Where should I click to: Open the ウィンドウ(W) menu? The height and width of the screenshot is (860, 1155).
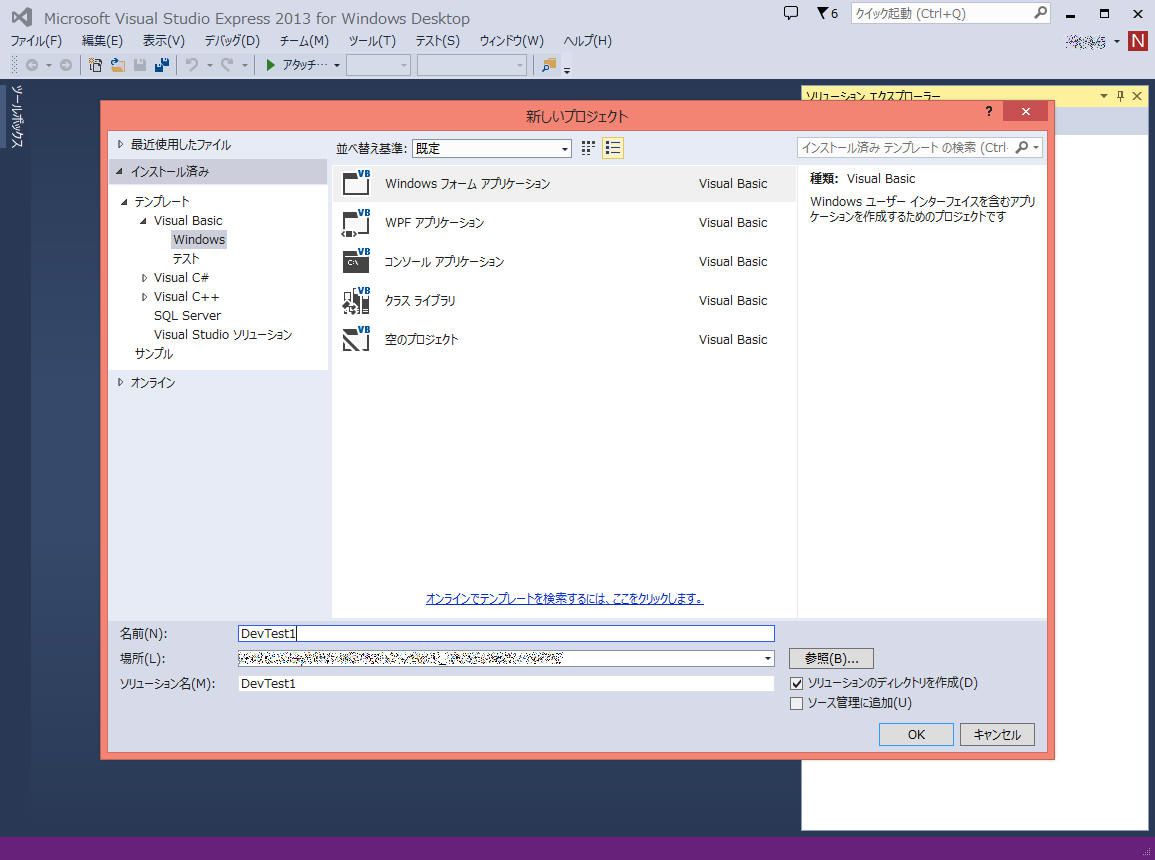511,40
